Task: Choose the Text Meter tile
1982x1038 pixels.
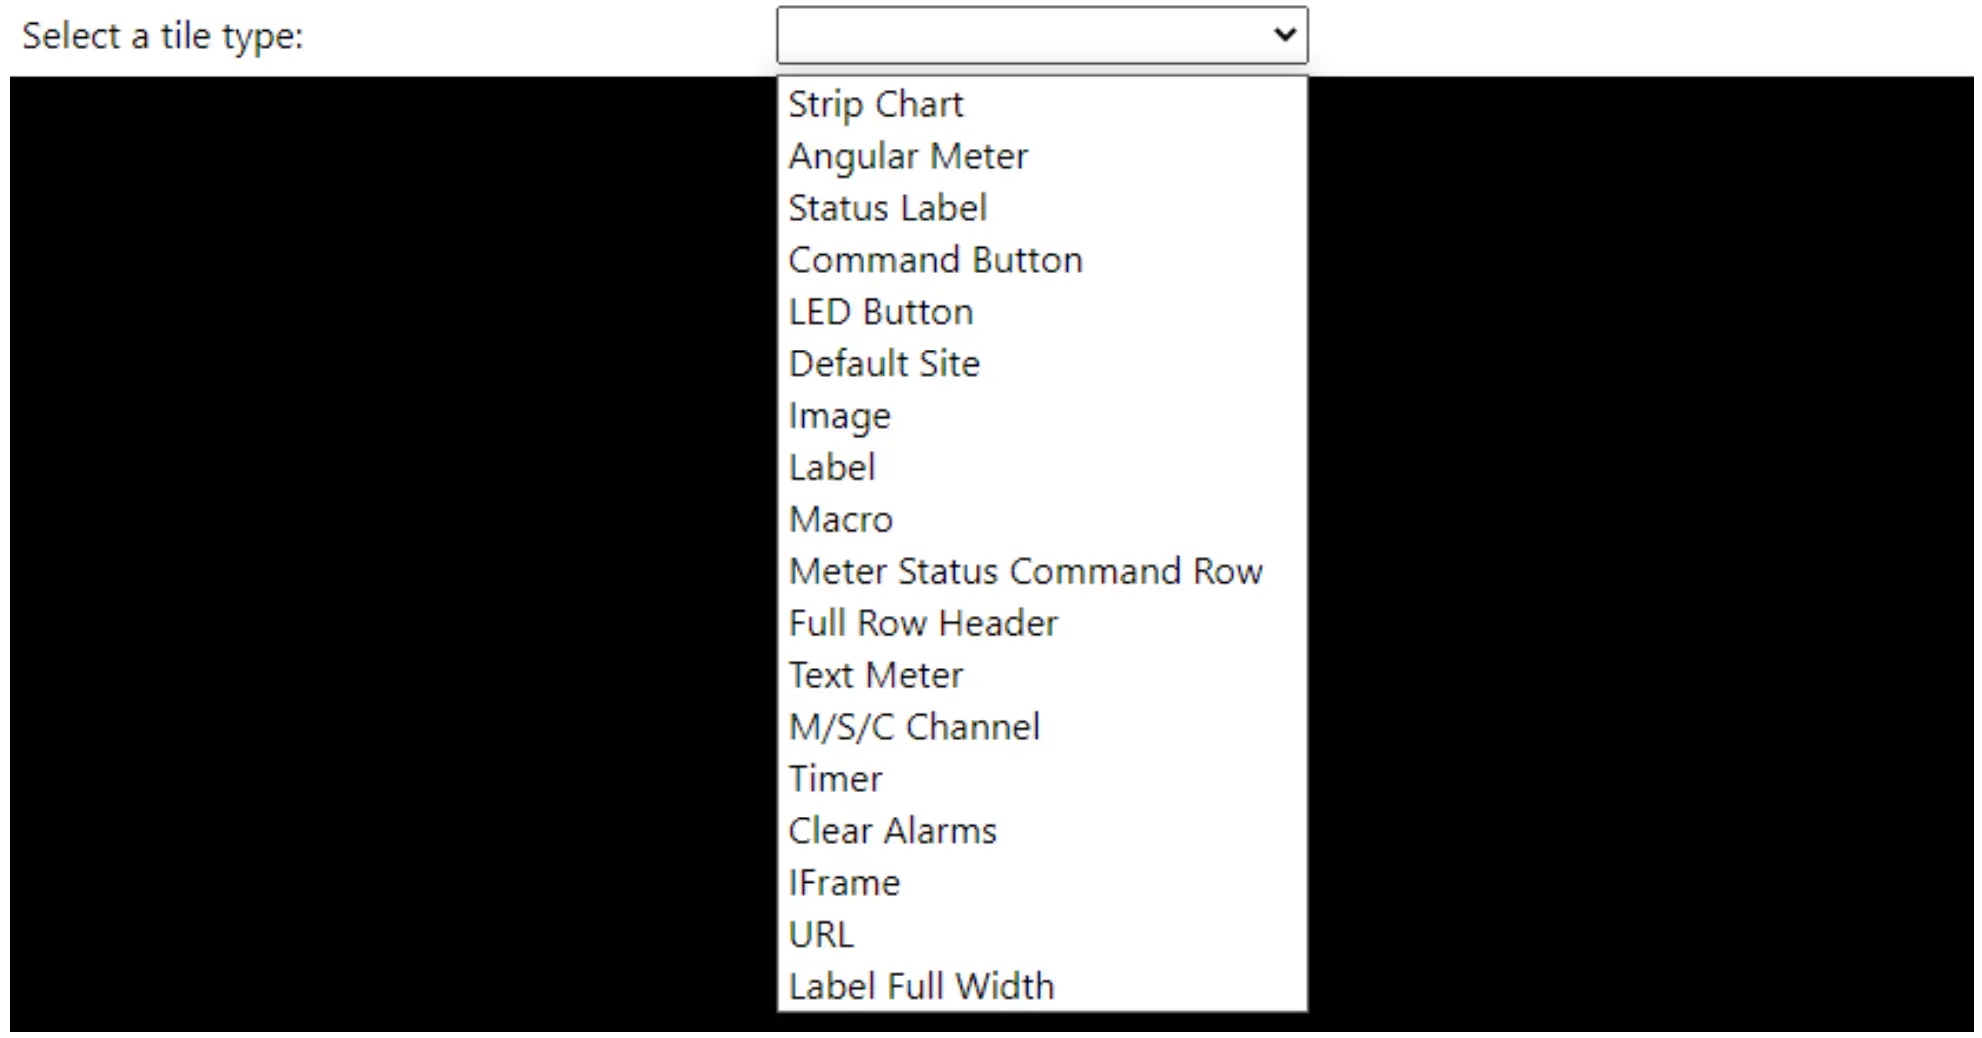Action: 876,676
